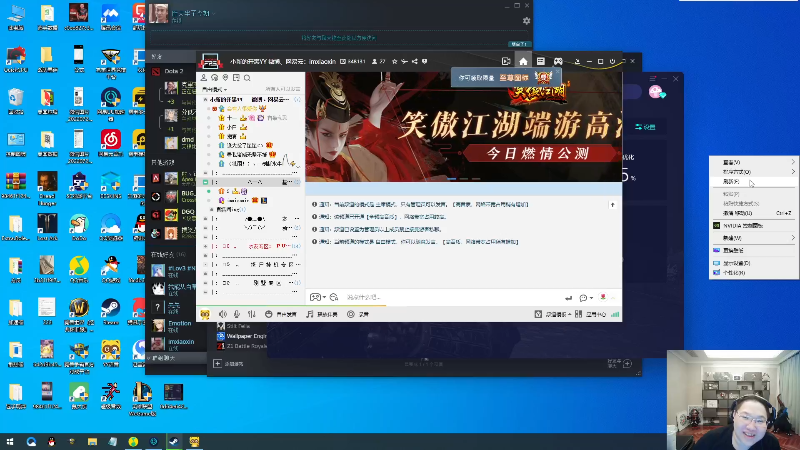Open the Windows Start menu
Screen dimensions: 800x450
click(x=10, y=441)
